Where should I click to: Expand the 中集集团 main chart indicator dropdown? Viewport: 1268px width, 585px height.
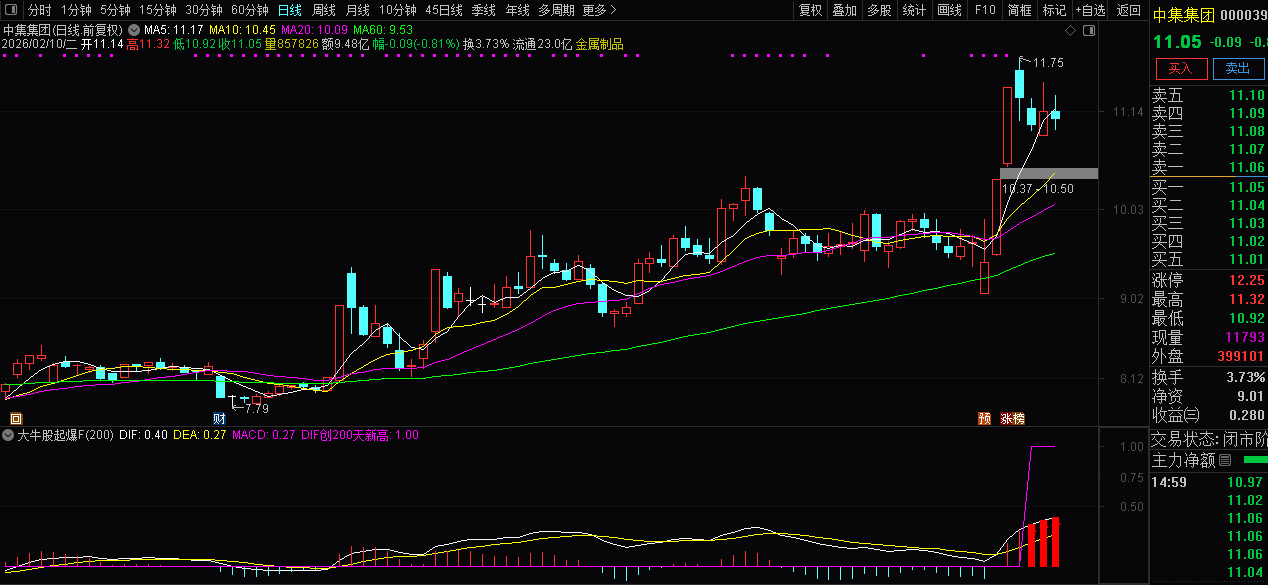(x=133, y=30)
